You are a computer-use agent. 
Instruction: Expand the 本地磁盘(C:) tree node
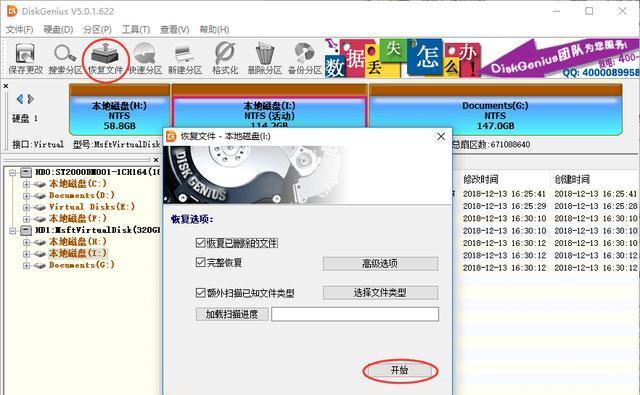point(26,184)
